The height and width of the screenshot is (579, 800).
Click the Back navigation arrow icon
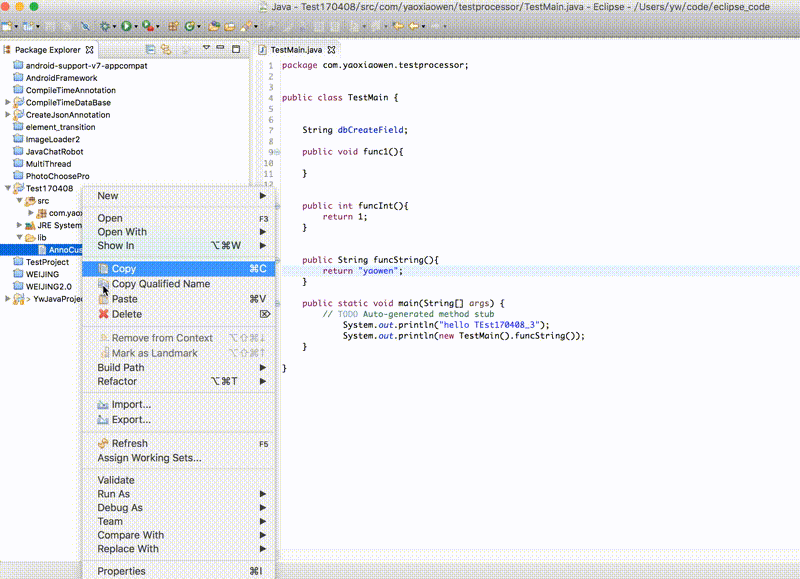pyautogui.click(x=414, y=26)
